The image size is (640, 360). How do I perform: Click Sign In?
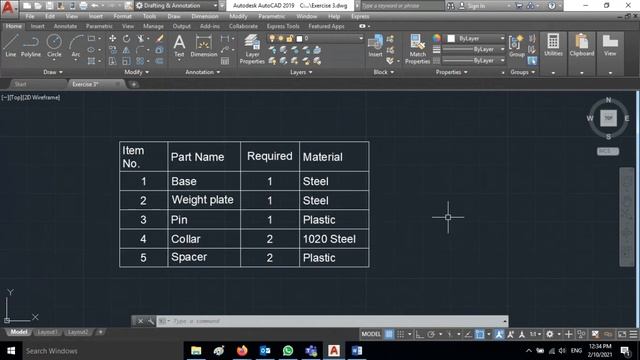(476, 6)
